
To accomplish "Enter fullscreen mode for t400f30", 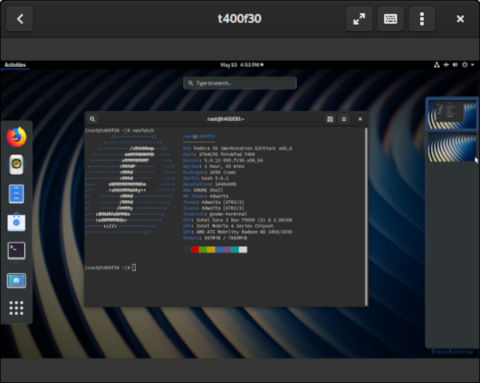I will point(359,19).
